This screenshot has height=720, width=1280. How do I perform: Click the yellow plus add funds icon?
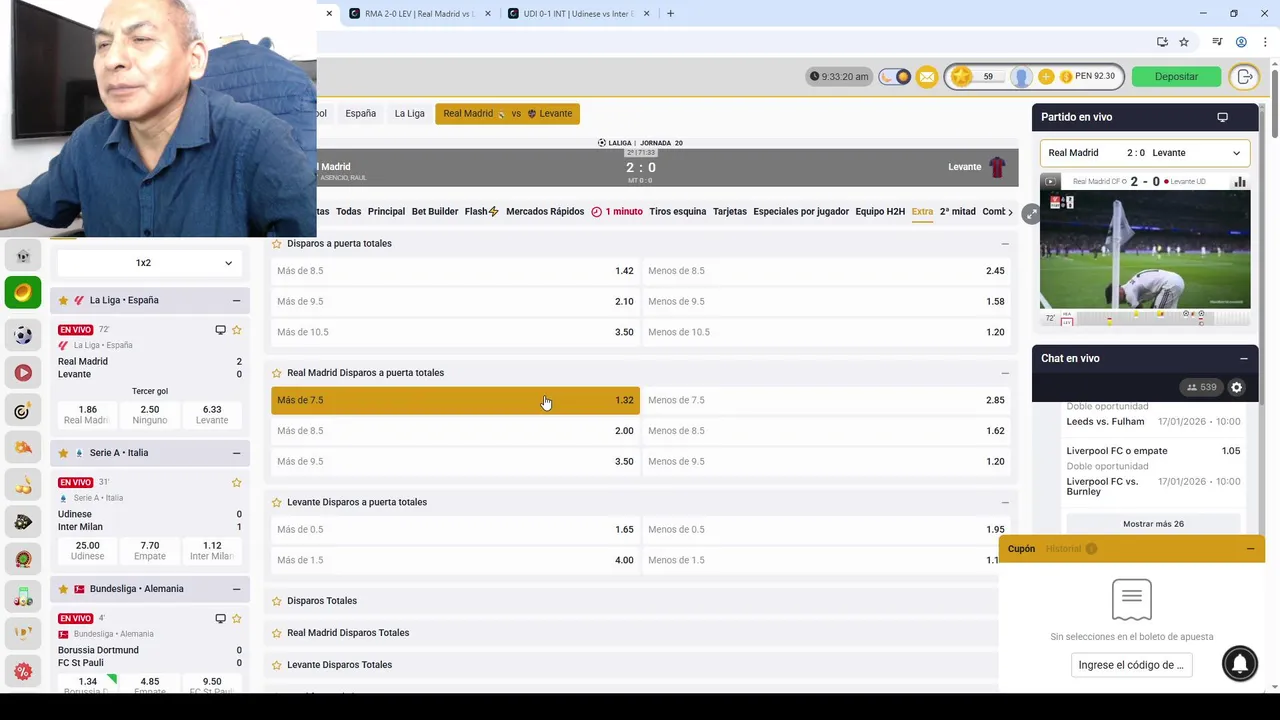tap(1046, 77)
